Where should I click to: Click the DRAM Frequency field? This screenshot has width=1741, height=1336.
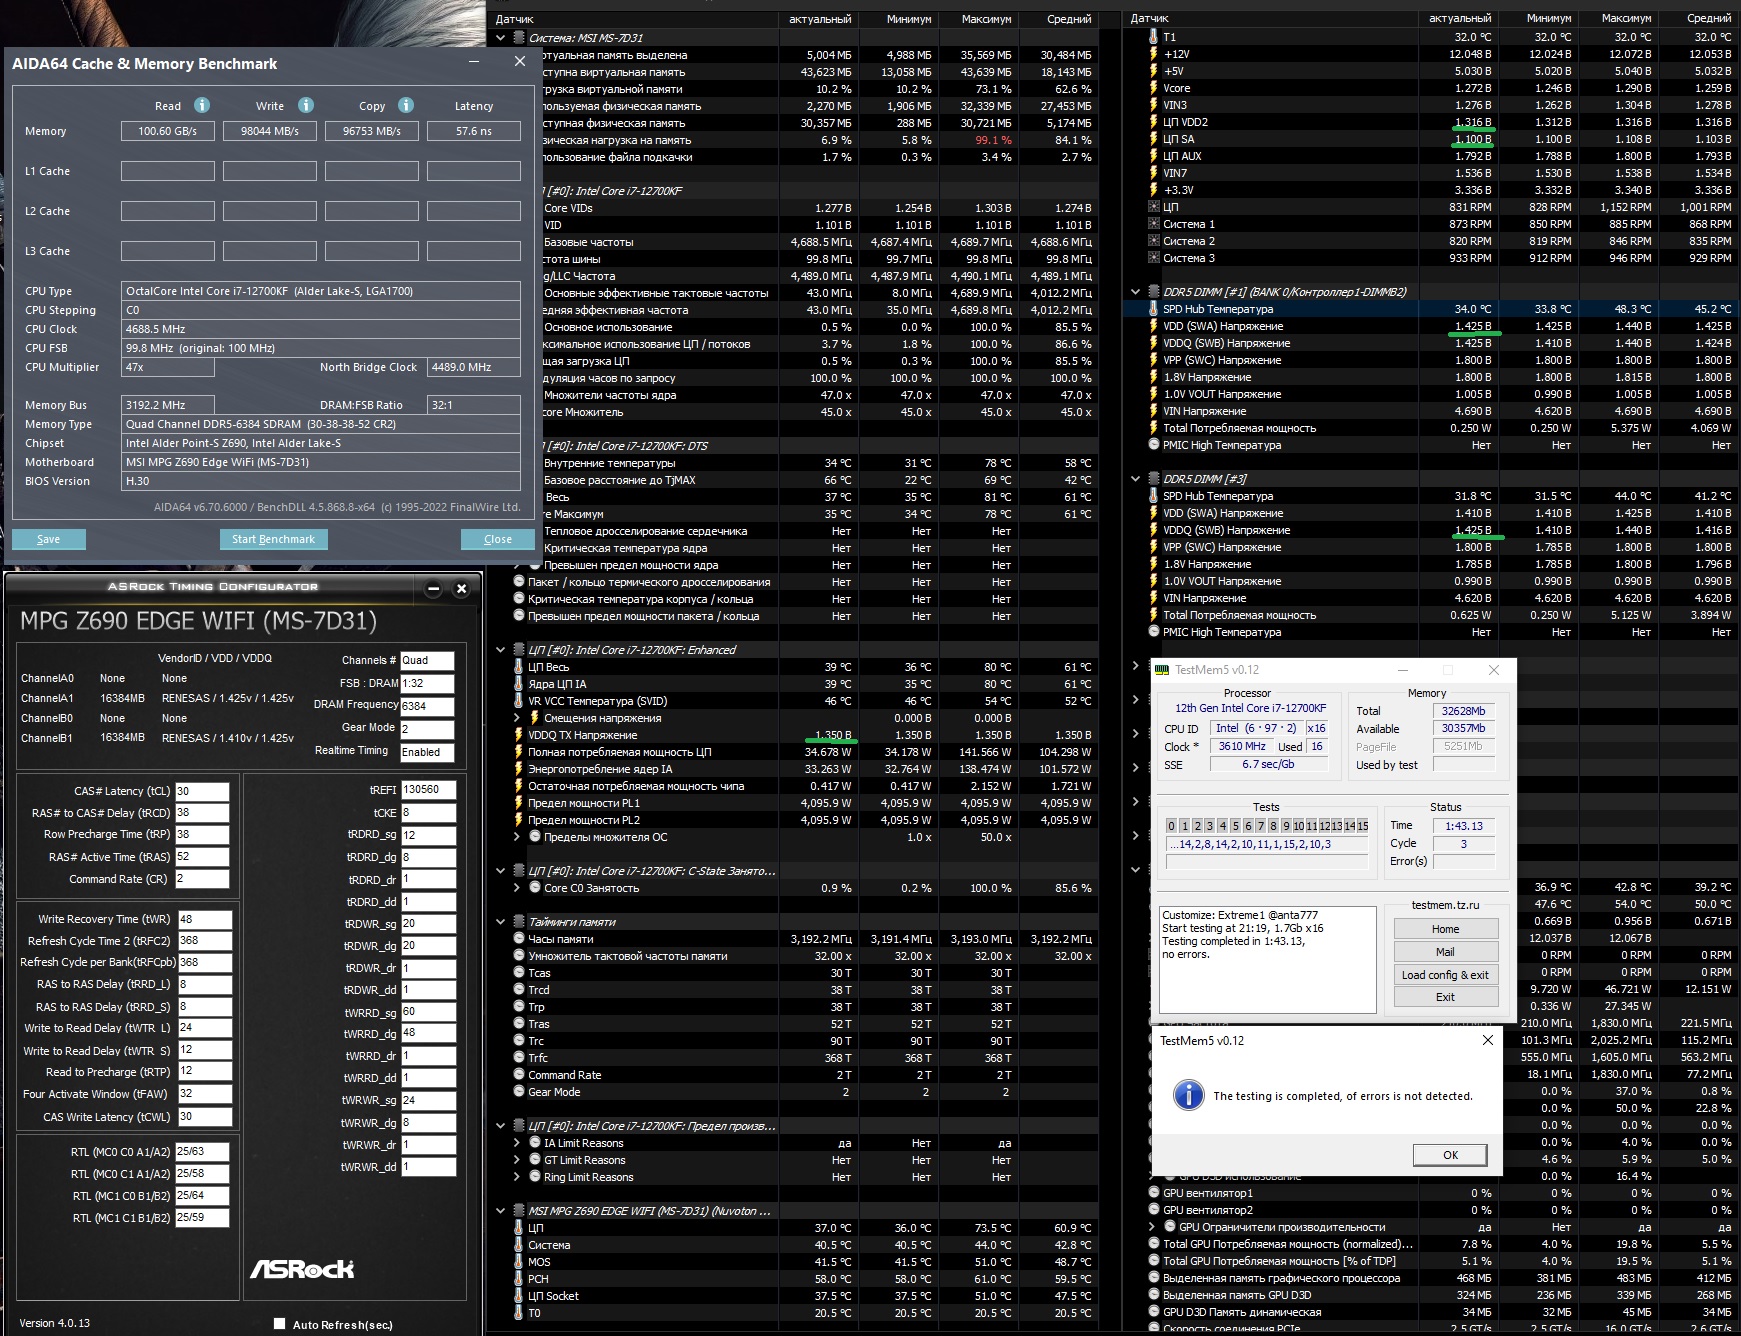[x=427, y=706]
